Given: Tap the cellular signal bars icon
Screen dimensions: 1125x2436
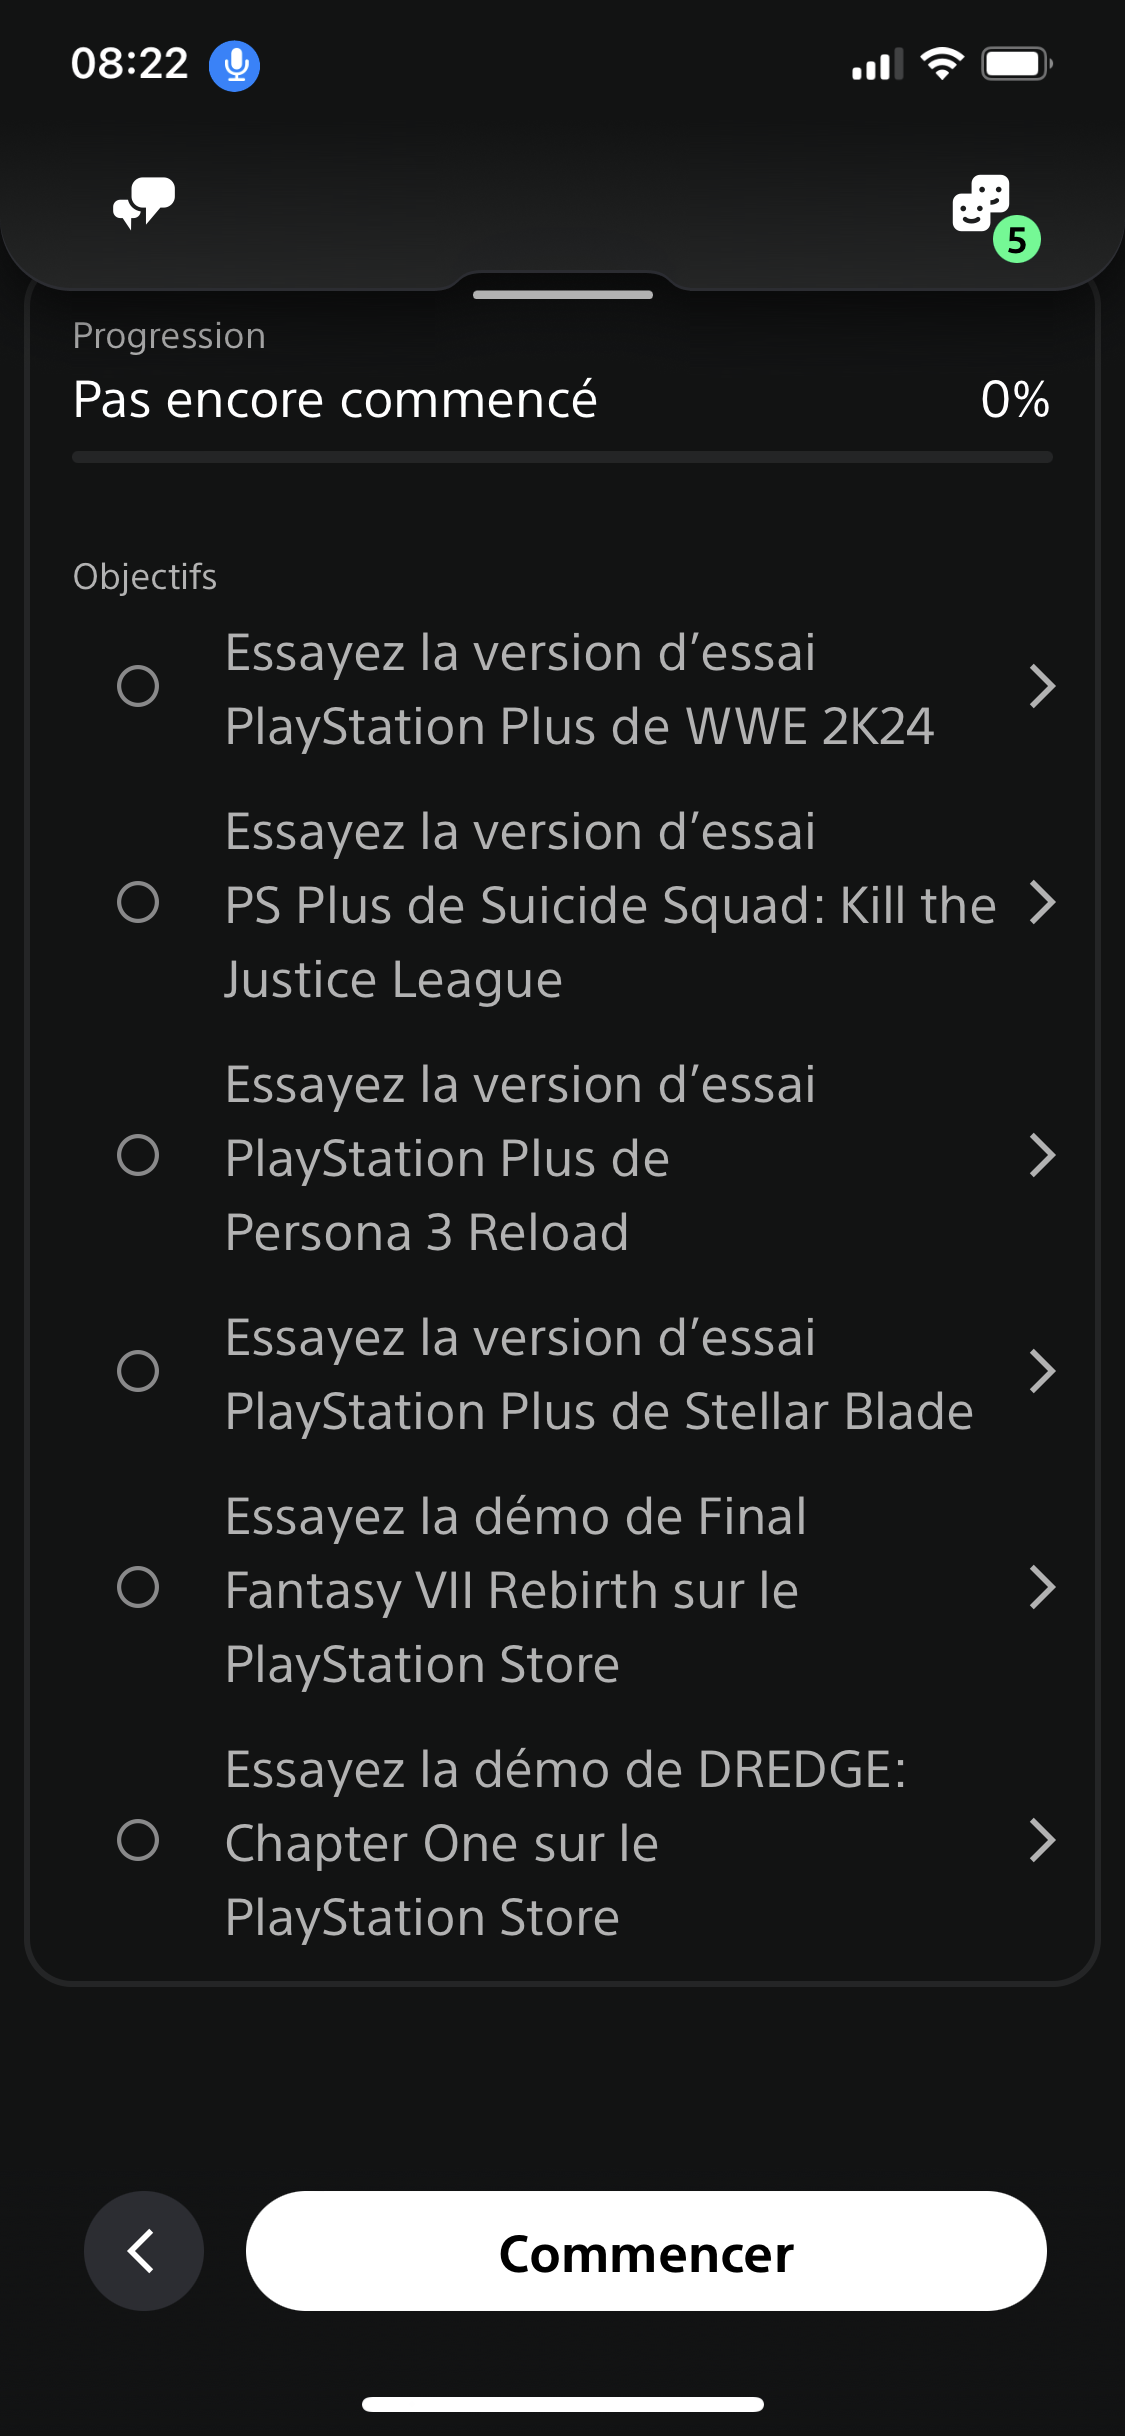Looking at the screenshot, I should [877, 64].
